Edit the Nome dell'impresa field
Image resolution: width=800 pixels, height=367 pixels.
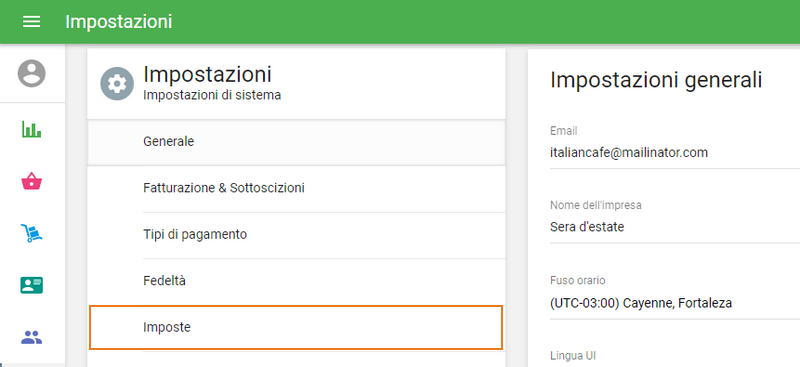674,226
